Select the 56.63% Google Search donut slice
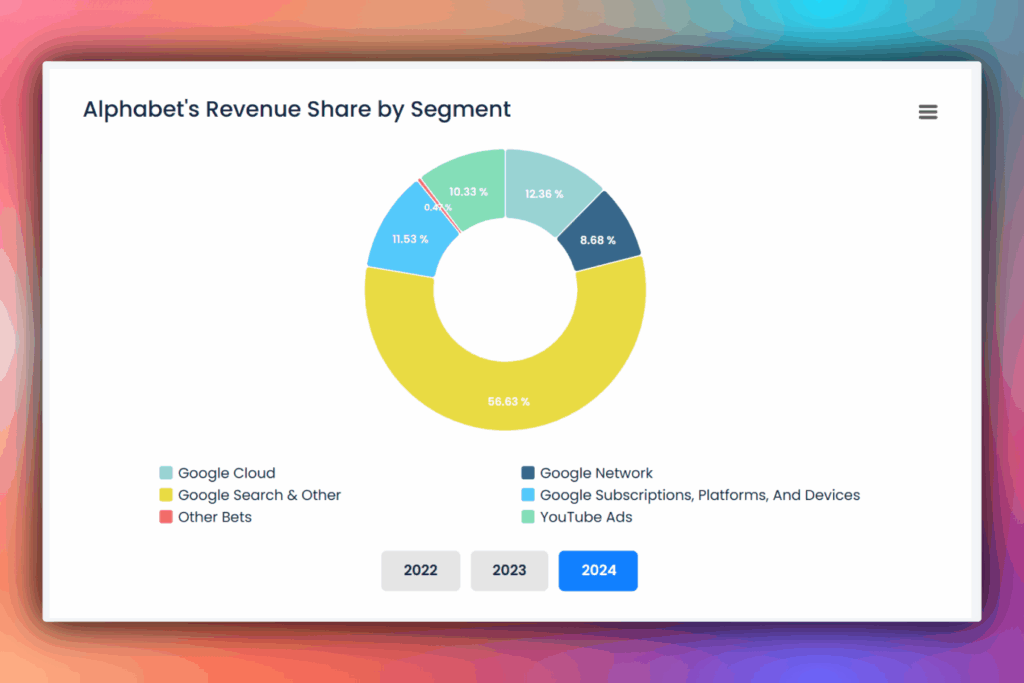This screenshot has height=683, width=1024. (x=508, y=400)
